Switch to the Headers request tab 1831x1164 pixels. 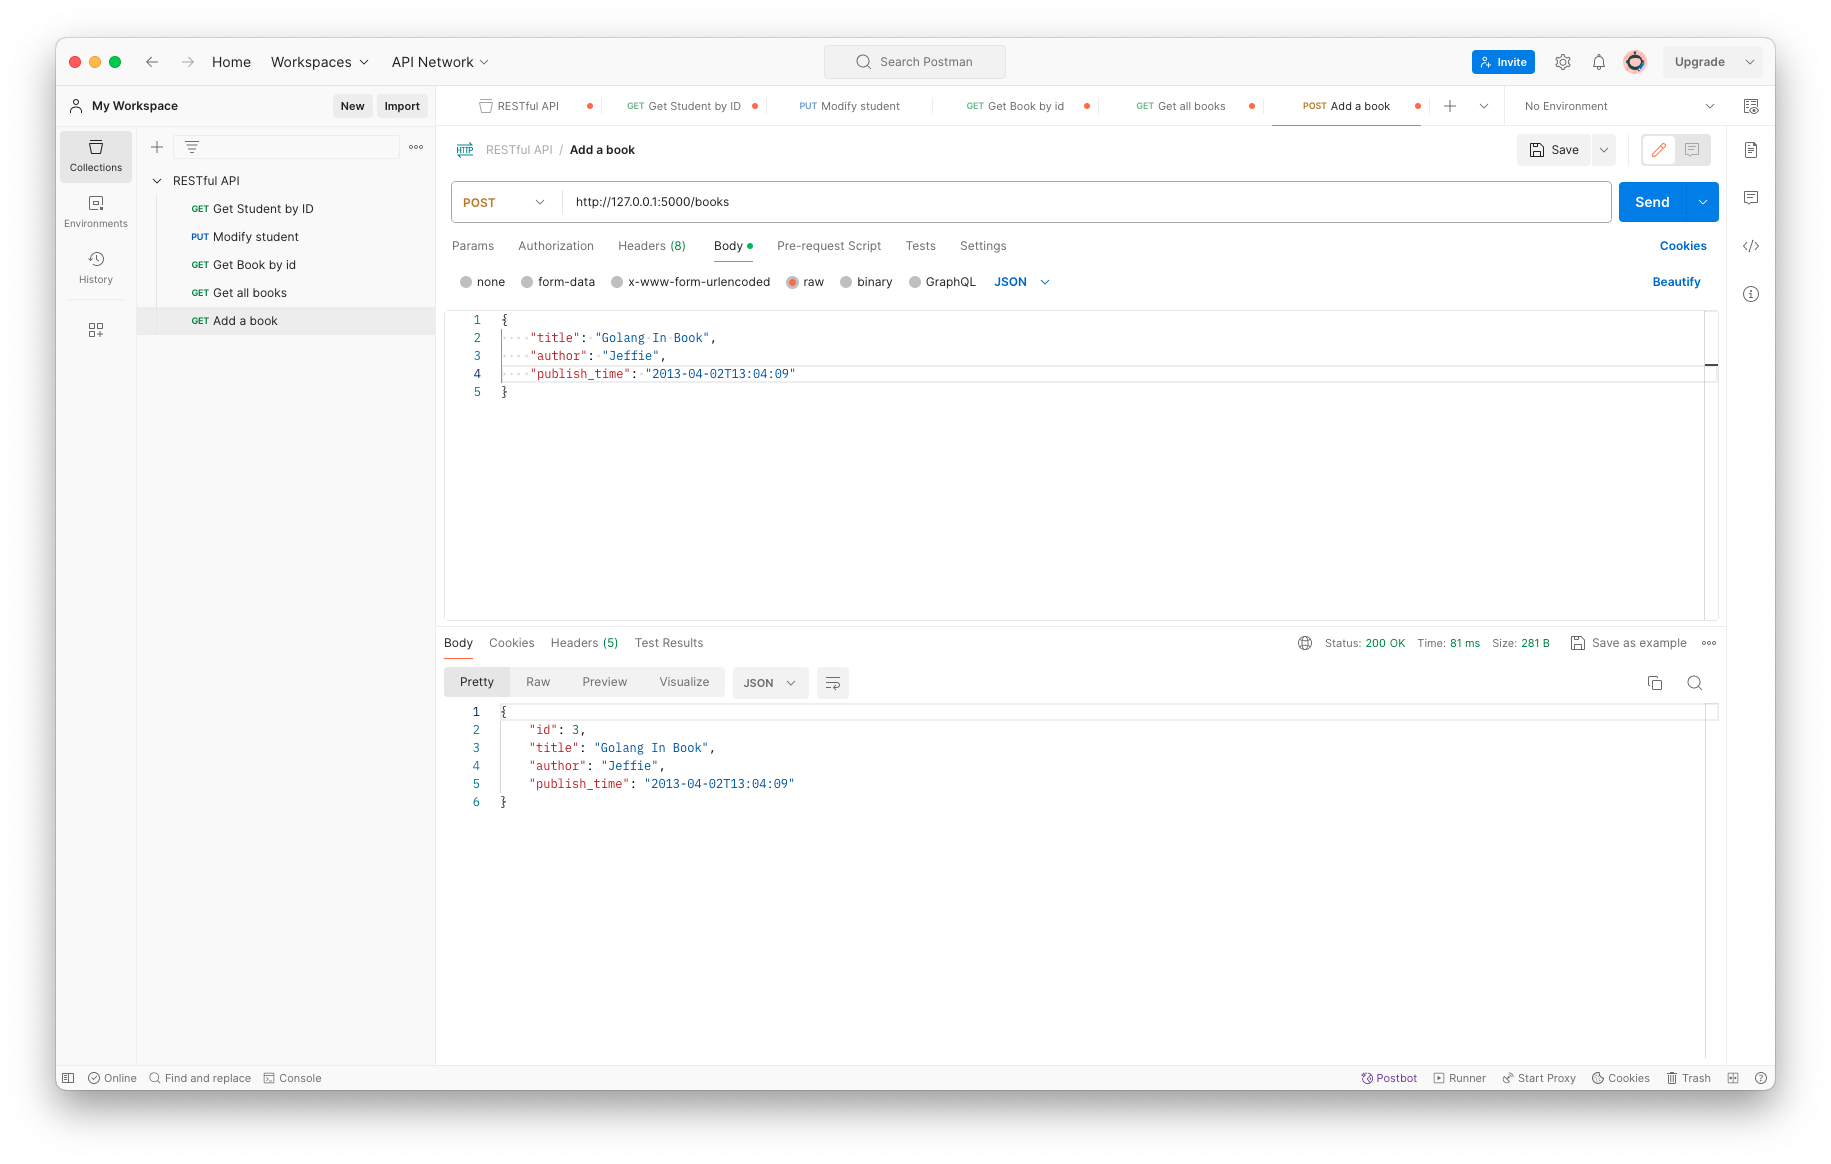pos(651,246)
